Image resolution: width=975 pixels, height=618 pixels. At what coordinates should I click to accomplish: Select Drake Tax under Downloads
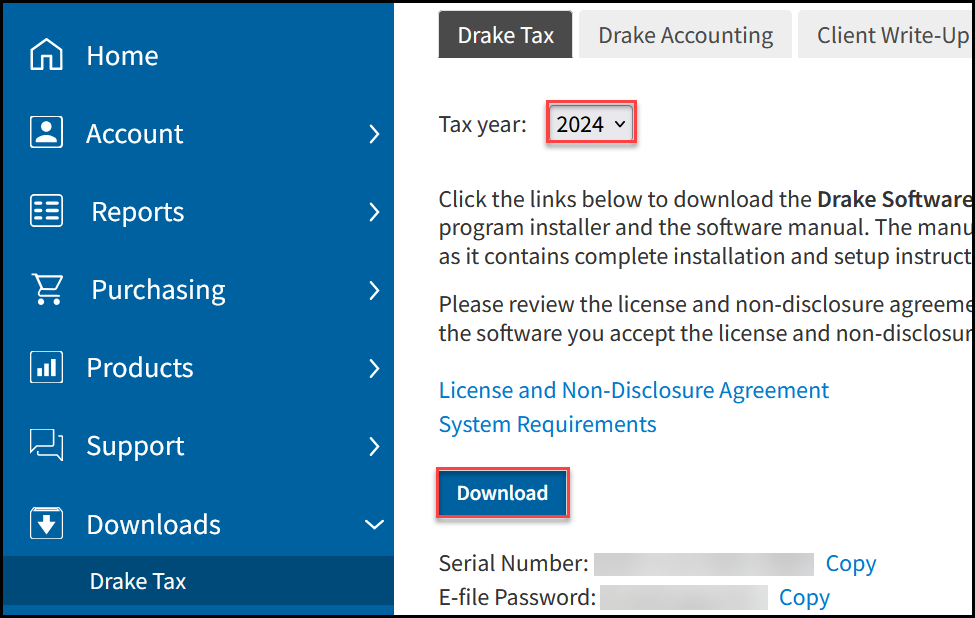coord(138,581)
